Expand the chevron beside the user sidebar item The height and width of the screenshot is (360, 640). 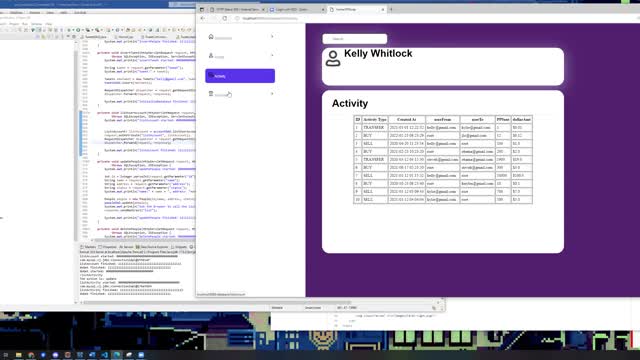[272, 56]
